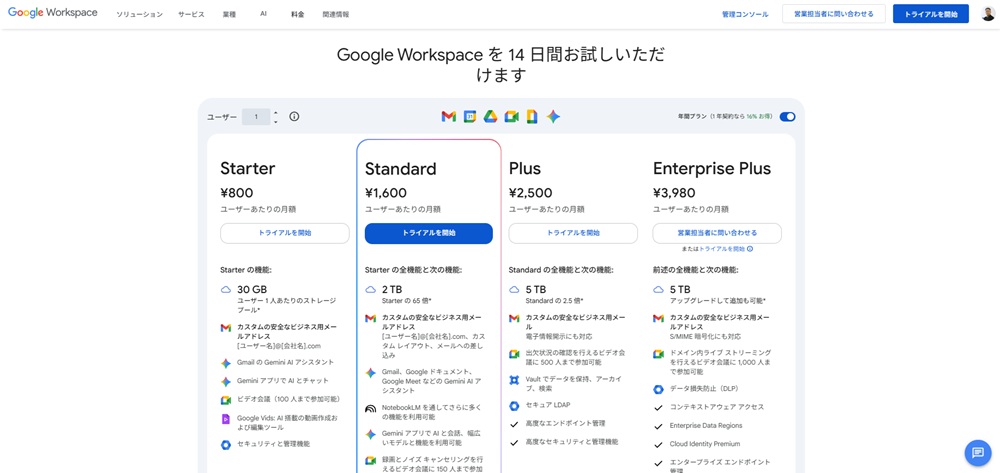Click Gmail icon in the Standard feature list
Screen dimensions: 1000x473
click(370, 318)
